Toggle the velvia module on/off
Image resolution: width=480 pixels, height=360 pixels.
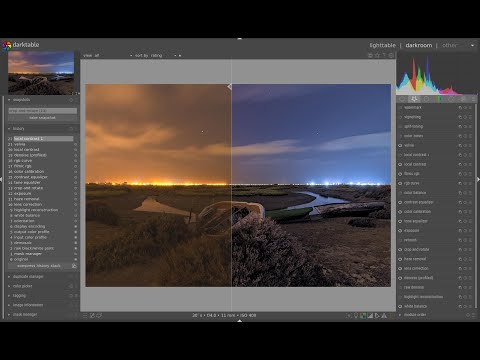(400, 146)
